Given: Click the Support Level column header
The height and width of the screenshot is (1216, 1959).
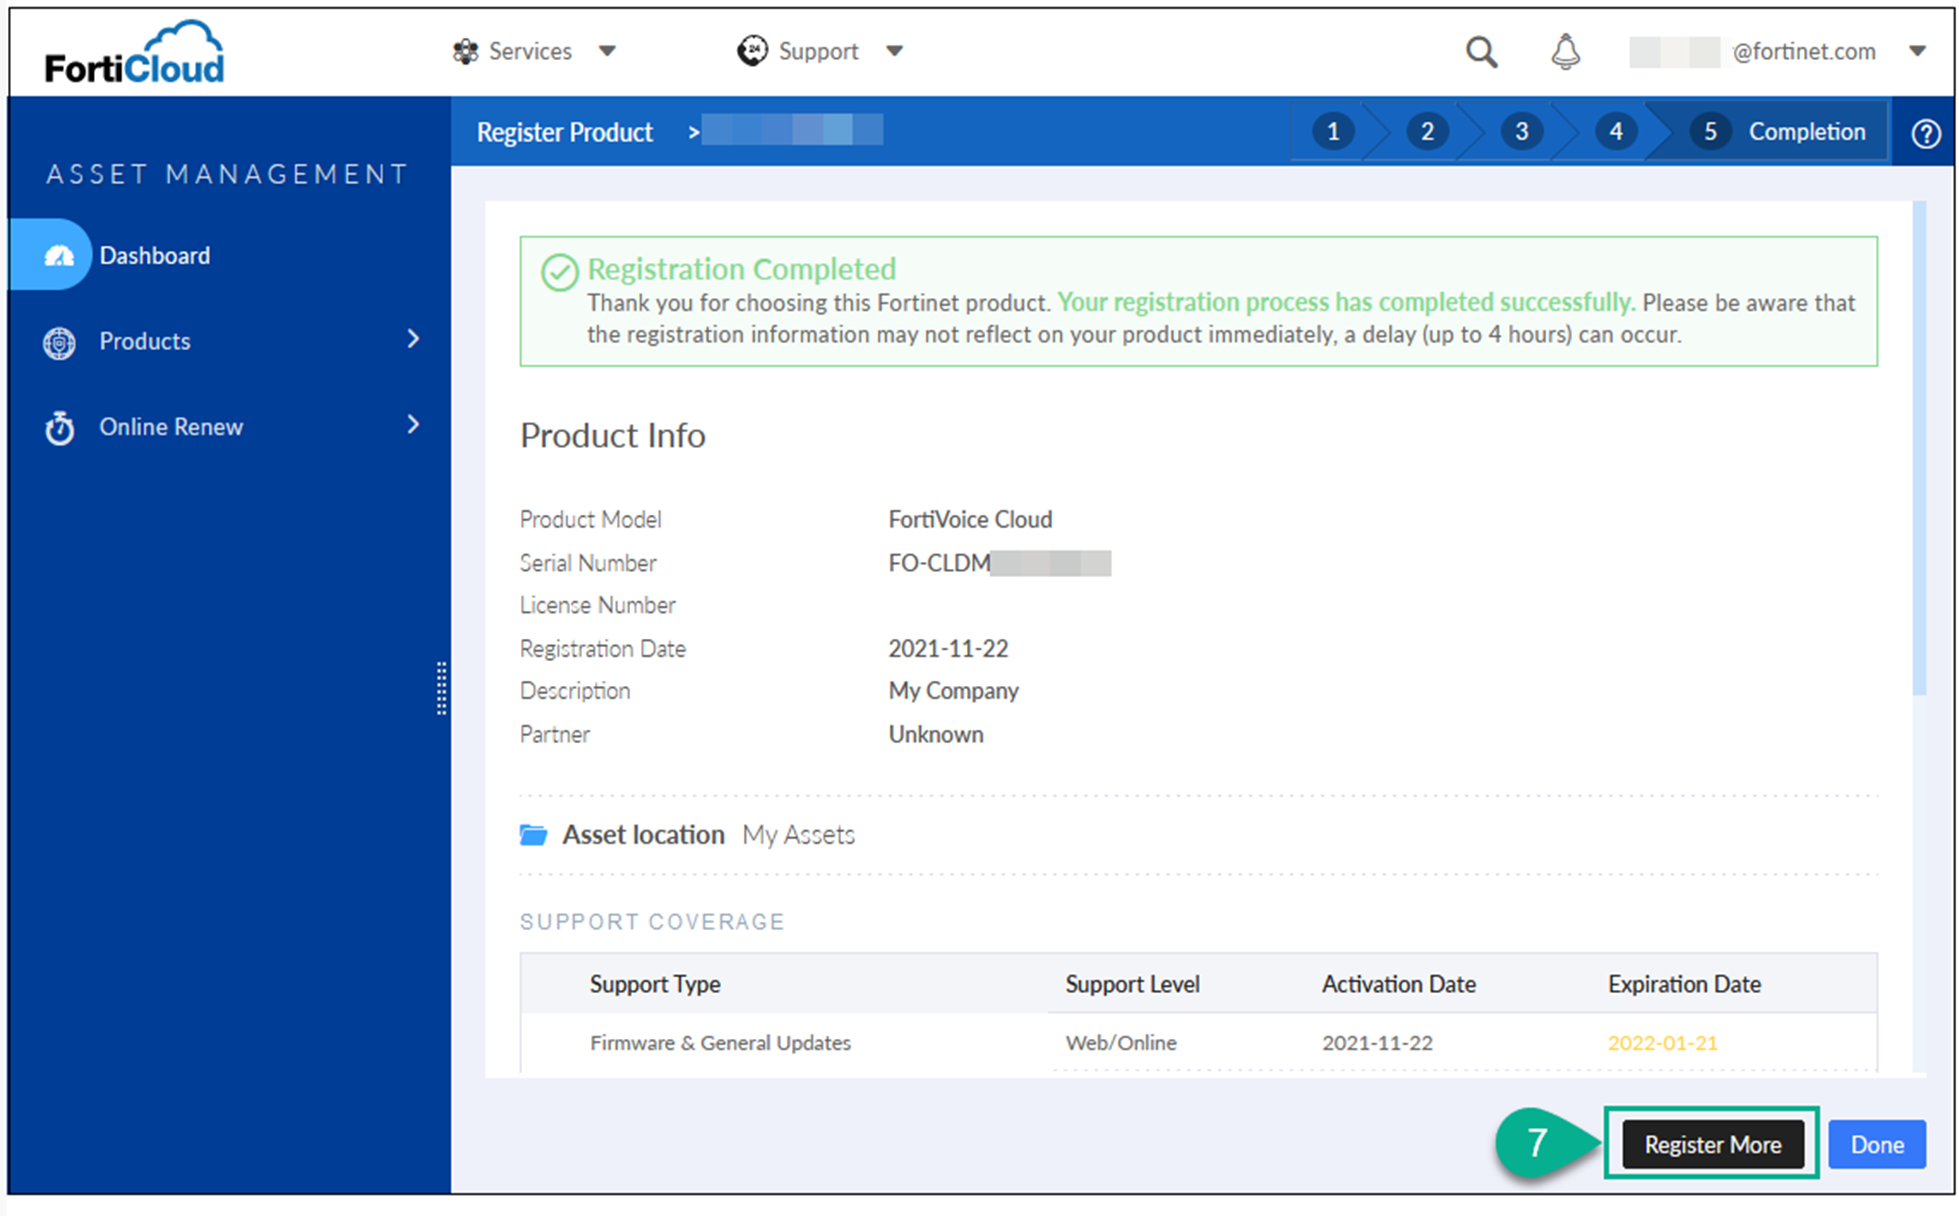Looking at the screenshot, I should click(x=1132, y=984).
